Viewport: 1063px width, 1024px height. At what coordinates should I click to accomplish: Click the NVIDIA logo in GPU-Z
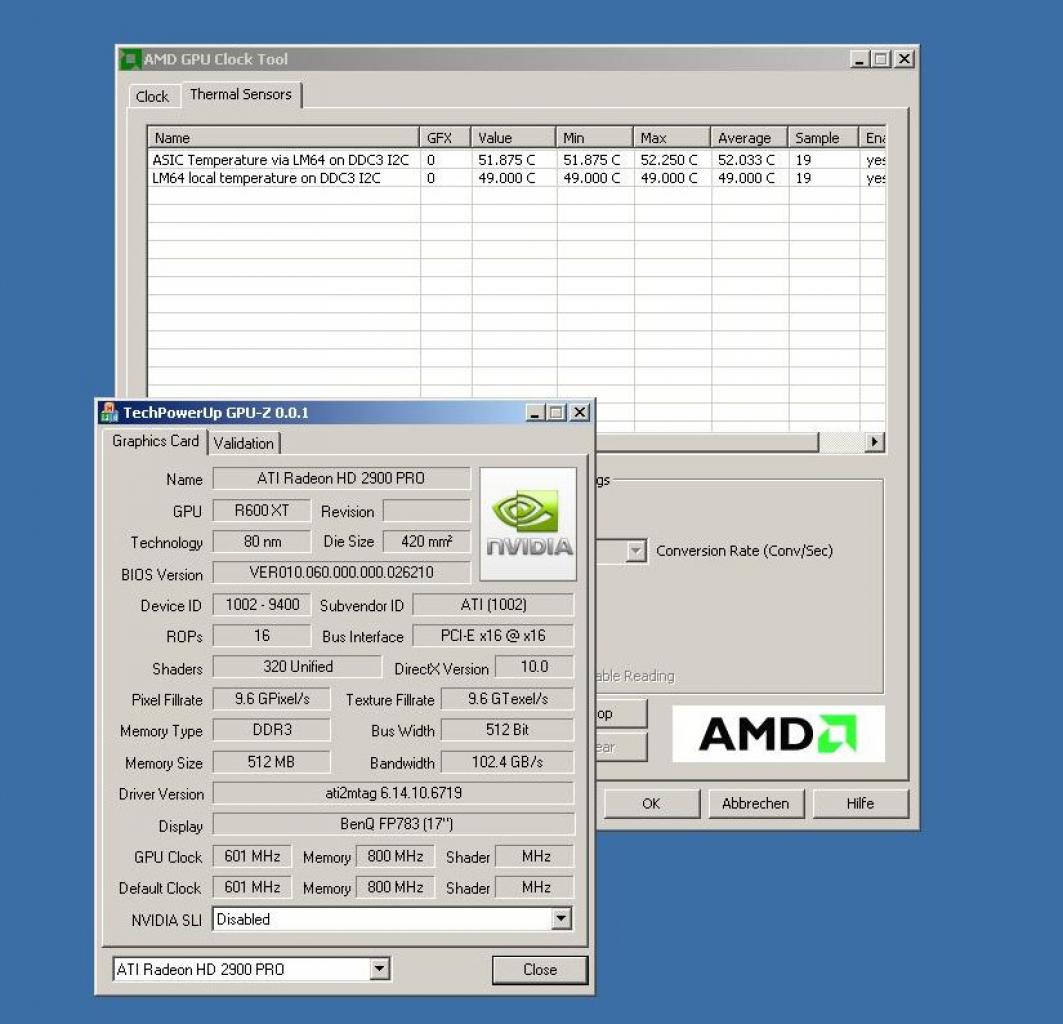528,524
